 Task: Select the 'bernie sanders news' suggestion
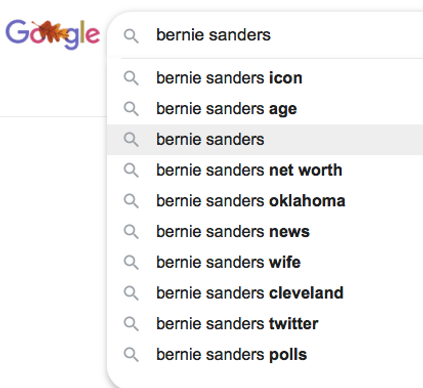pyautogui.click(x=265, y=231)
